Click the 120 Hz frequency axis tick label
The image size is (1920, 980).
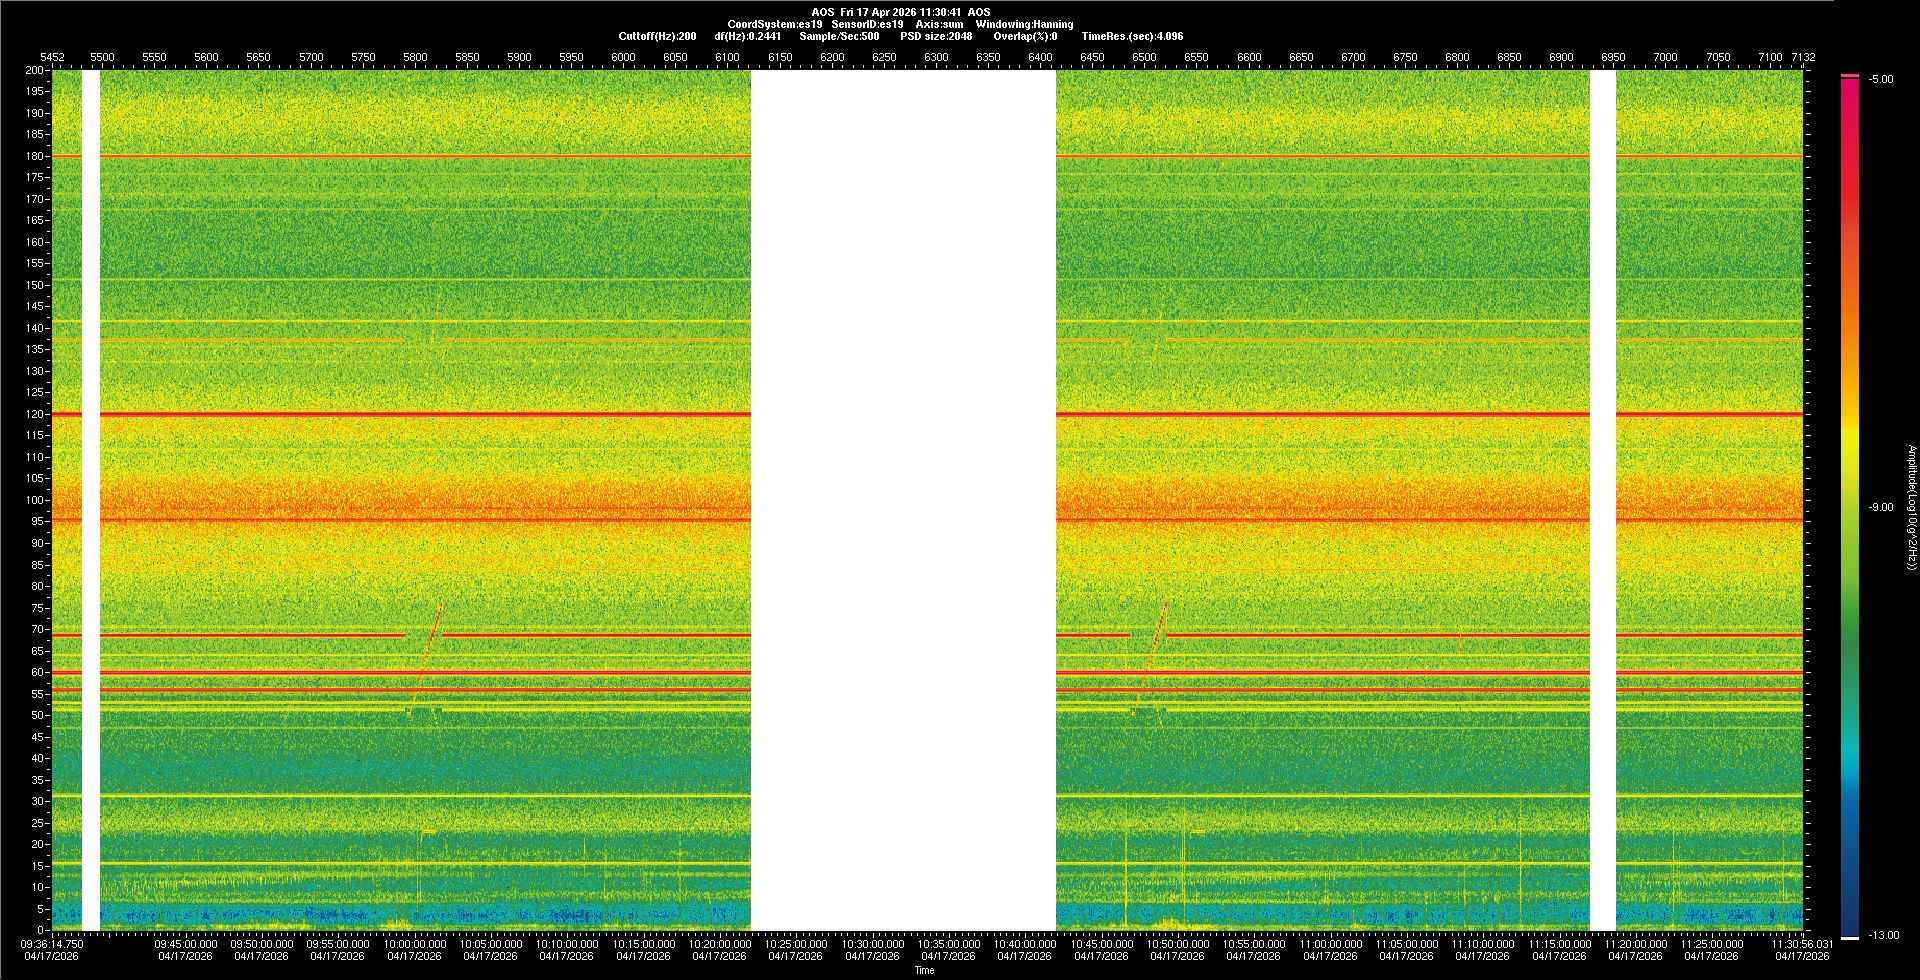[x=35, y=414]
